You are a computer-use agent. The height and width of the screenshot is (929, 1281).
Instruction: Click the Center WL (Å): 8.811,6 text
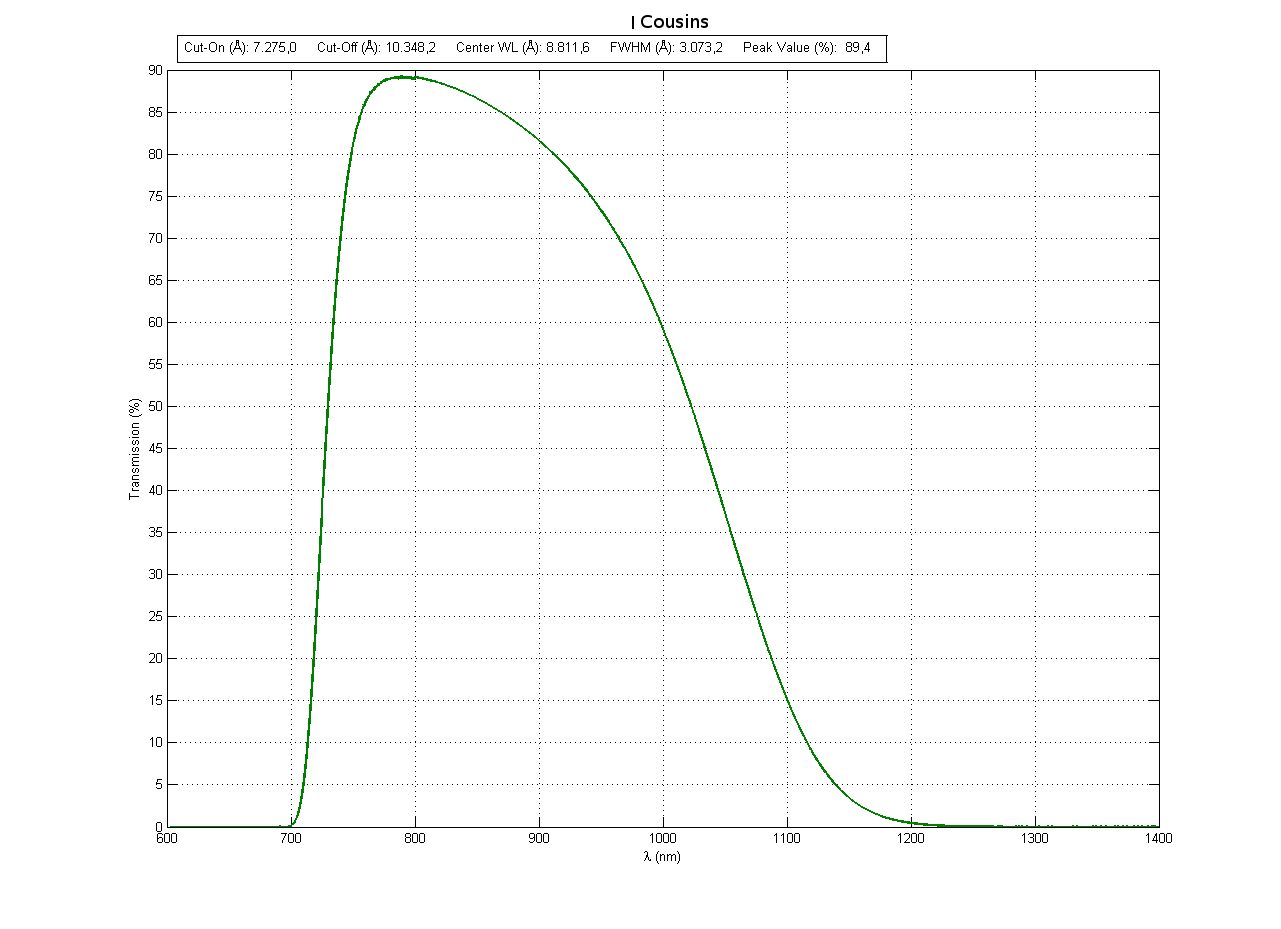(522, 47)
